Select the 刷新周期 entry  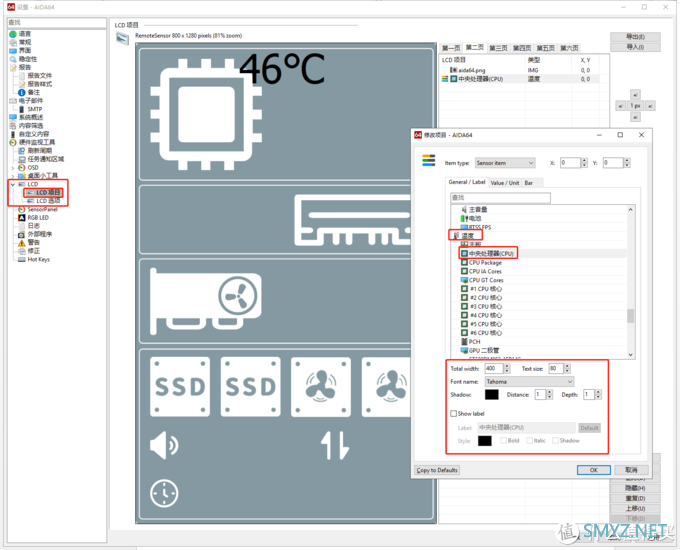click(x=39, y=151)
